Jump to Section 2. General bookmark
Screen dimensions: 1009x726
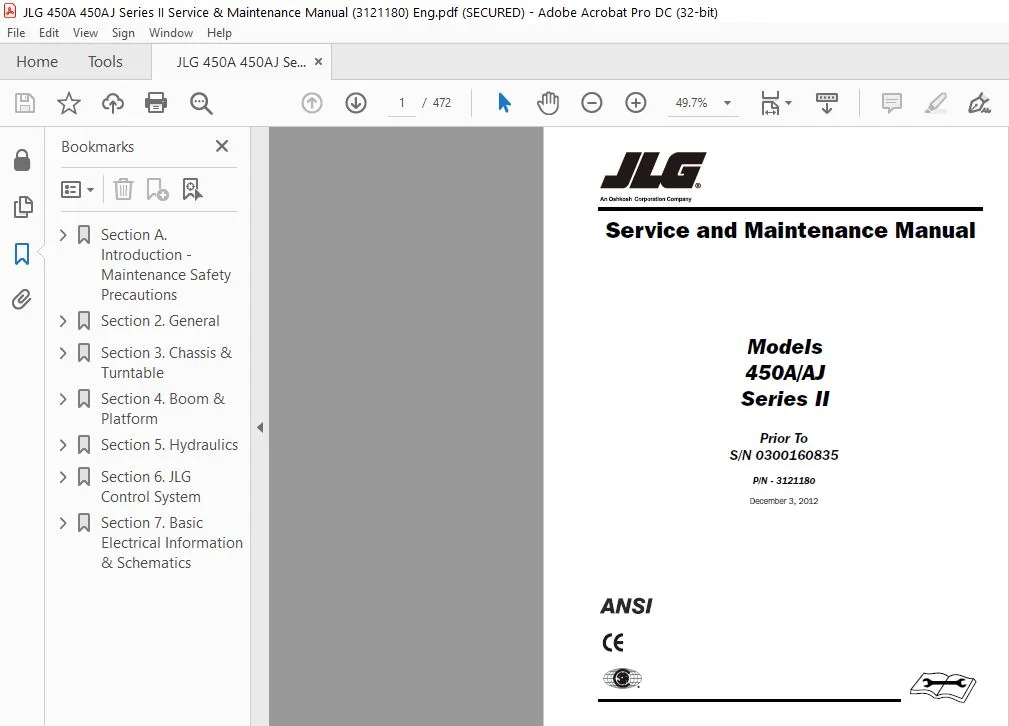160,321
